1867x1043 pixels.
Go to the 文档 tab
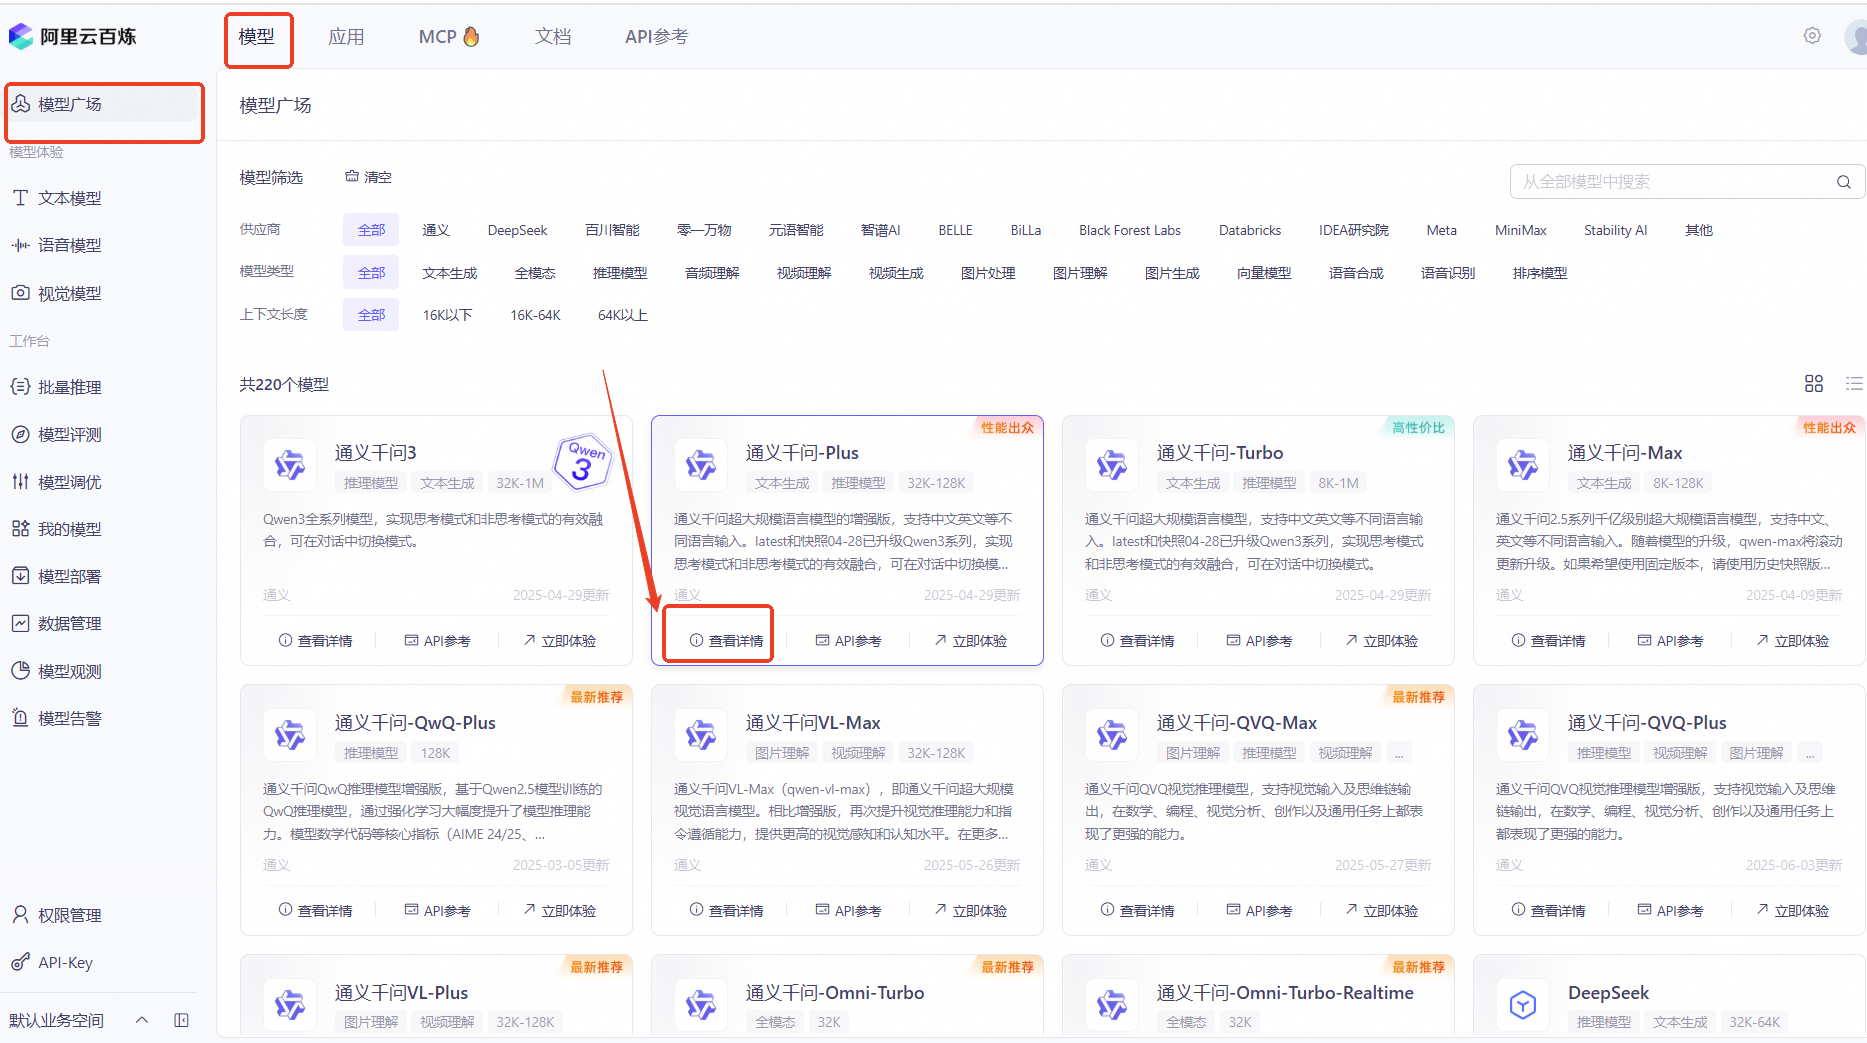[x=552, y=37]
